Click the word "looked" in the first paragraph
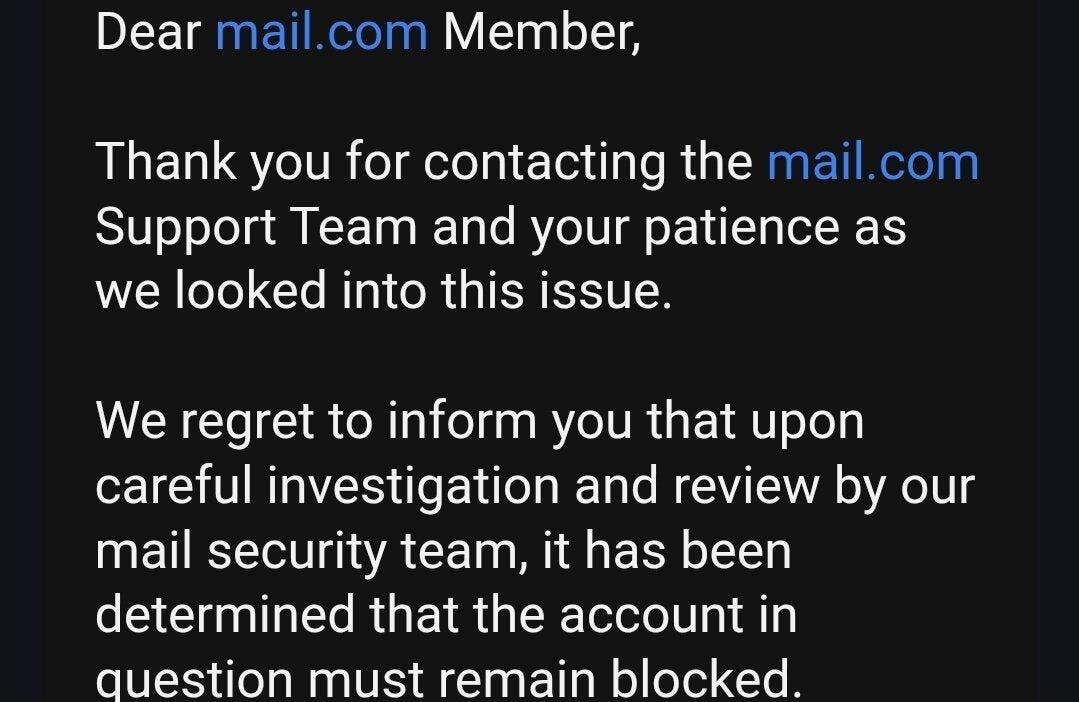Screen dimensions: 1079x702 (250, 290)
